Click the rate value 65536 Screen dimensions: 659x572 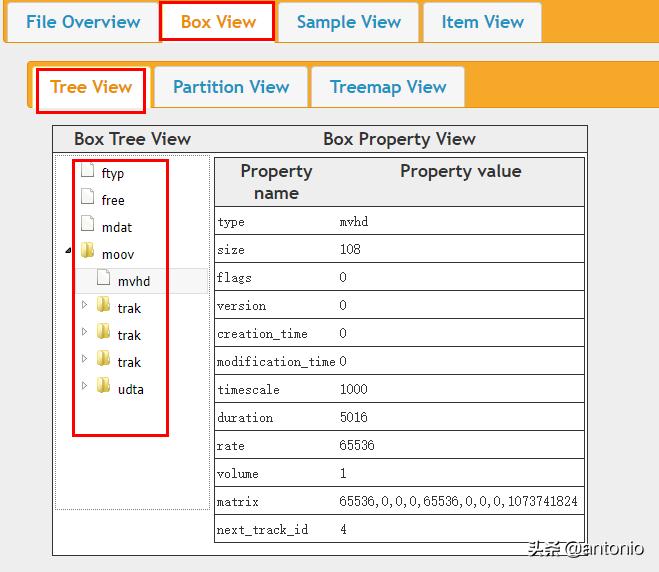[x=357, y=445]
